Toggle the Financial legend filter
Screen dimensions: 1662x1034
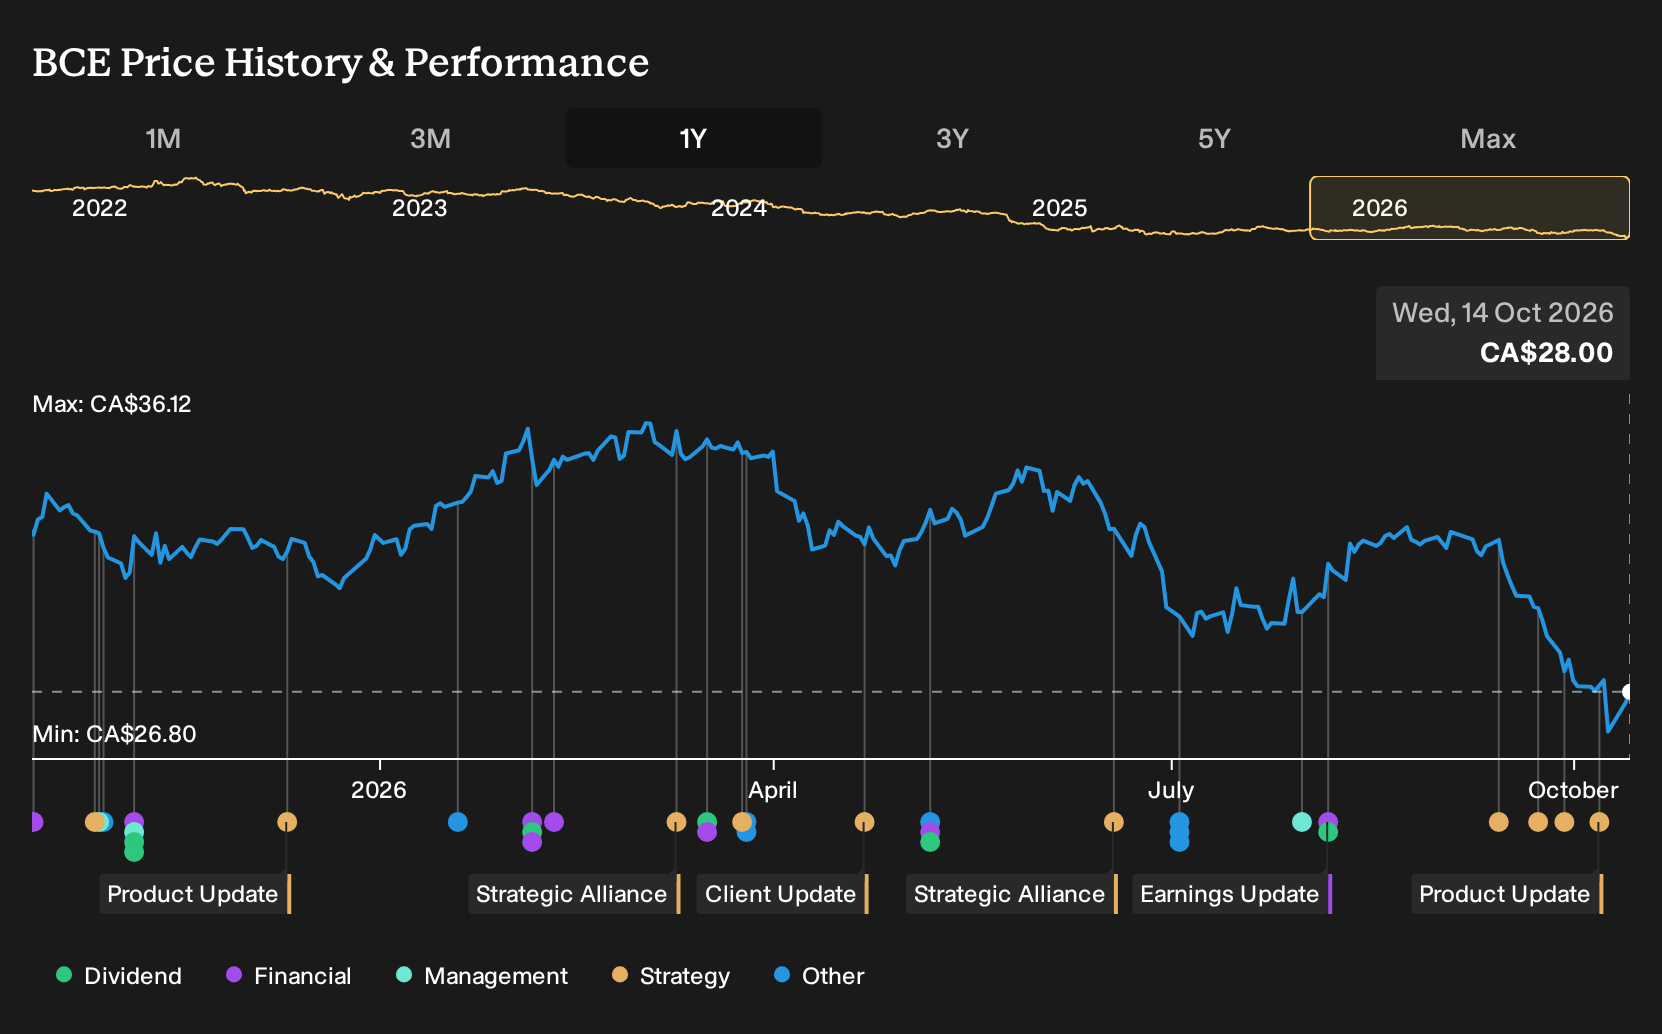click(289, 976)
